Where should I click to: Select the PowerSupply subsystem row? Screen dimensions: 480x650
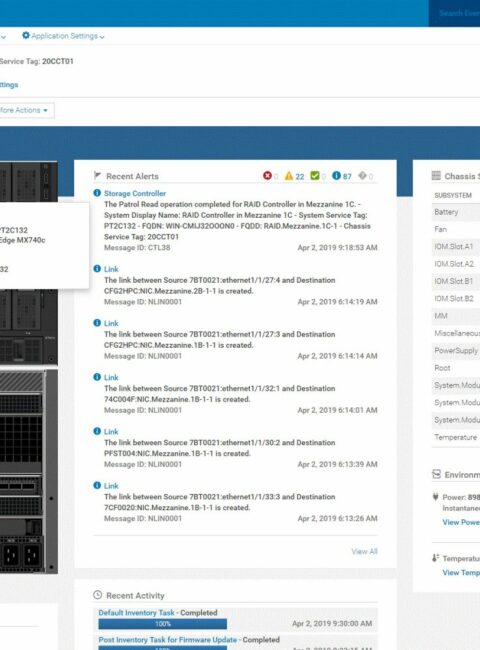pyautogui.click(x=456, y=351)
